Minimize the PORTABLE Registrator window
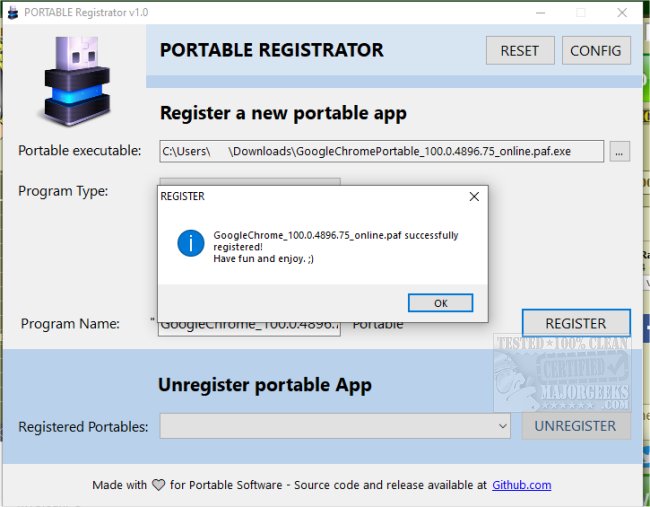650x507 pixels. [540, 13]
